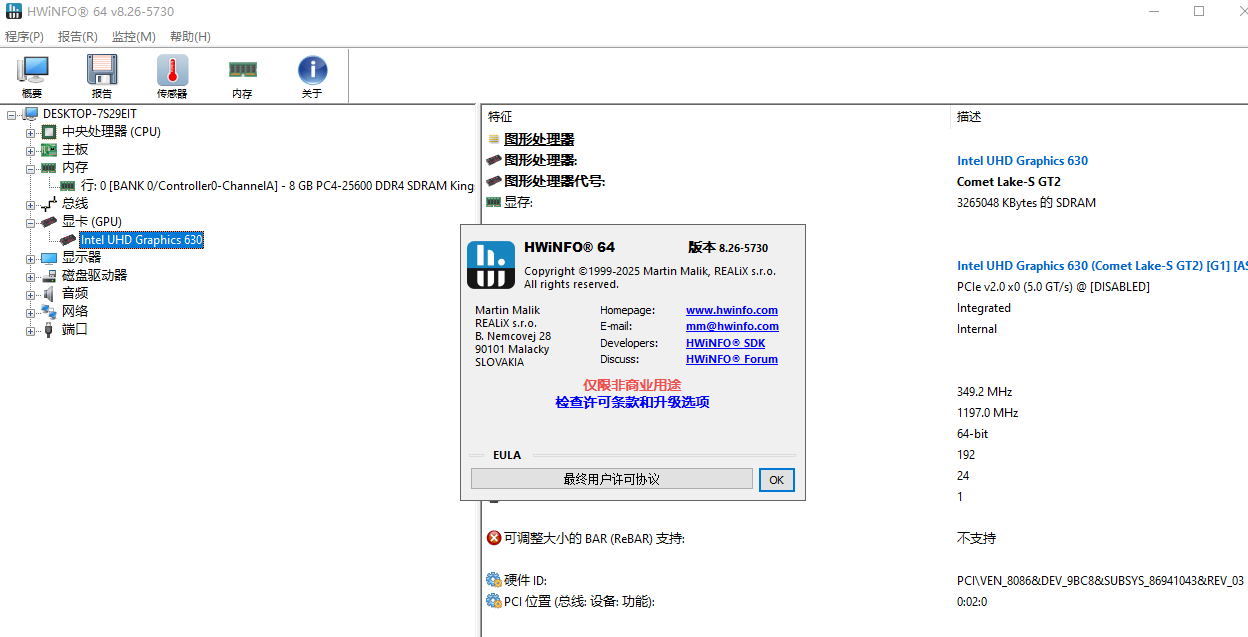
Task: Click PCIe v2.0 x0 DISABLED value
Action: 1053,287
